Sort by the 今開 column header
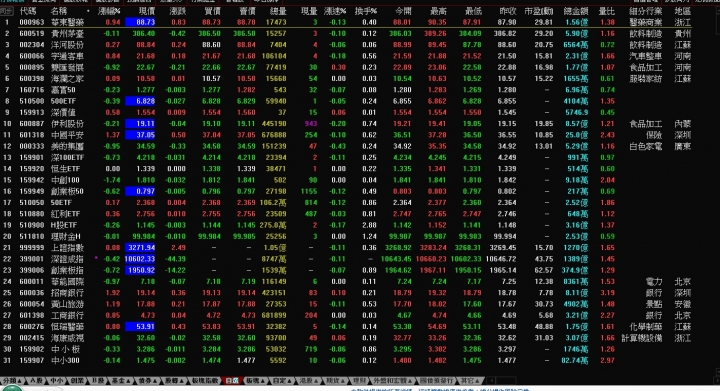 click(403, 11)
